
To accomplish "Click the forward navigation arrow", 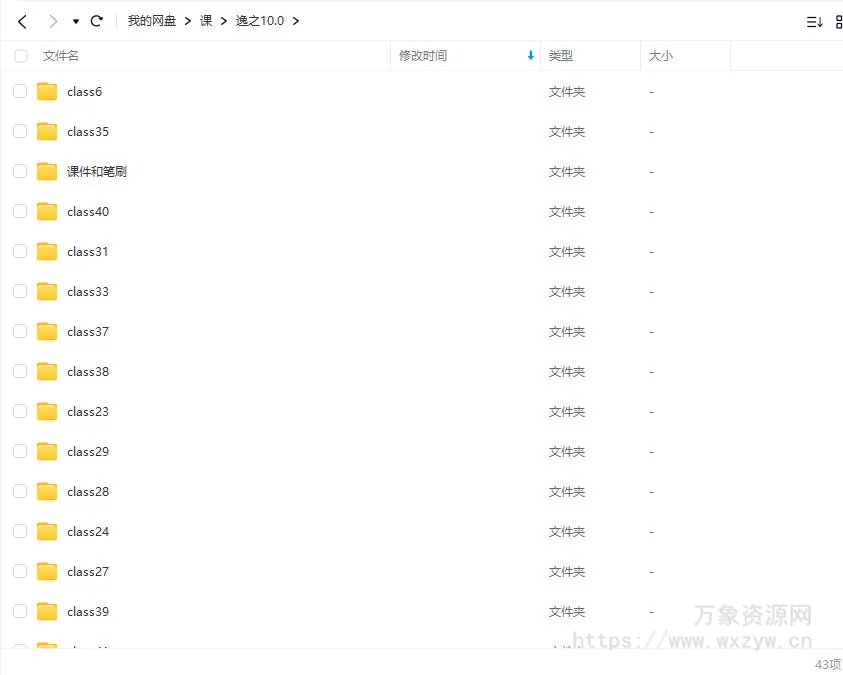I will point(53,21).
